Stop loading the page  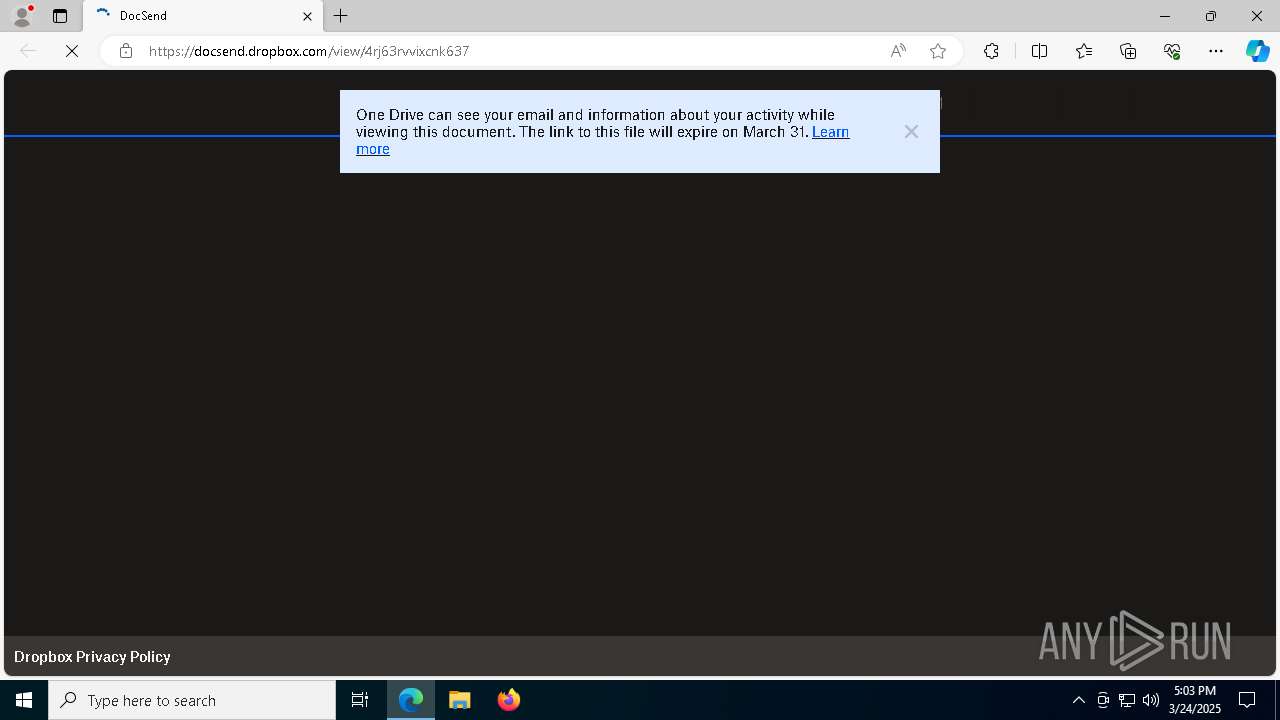(x=72, y=51)
